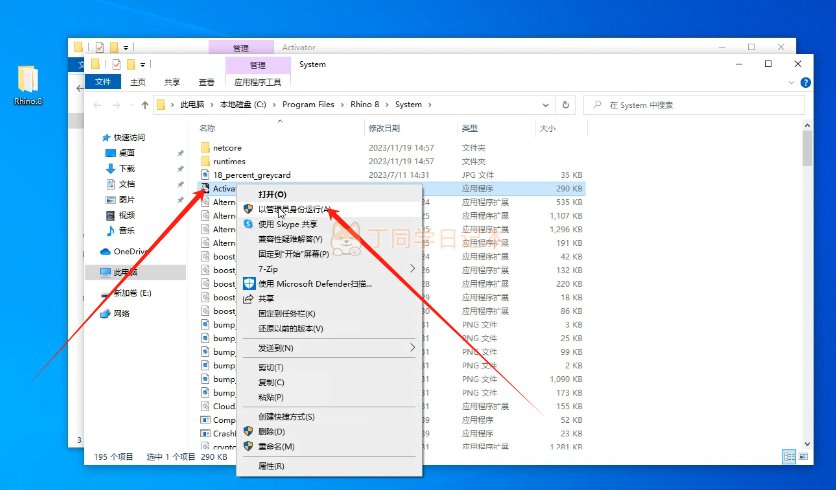
Task: Switch to large icons view in status bar
Action: point(803,456)
